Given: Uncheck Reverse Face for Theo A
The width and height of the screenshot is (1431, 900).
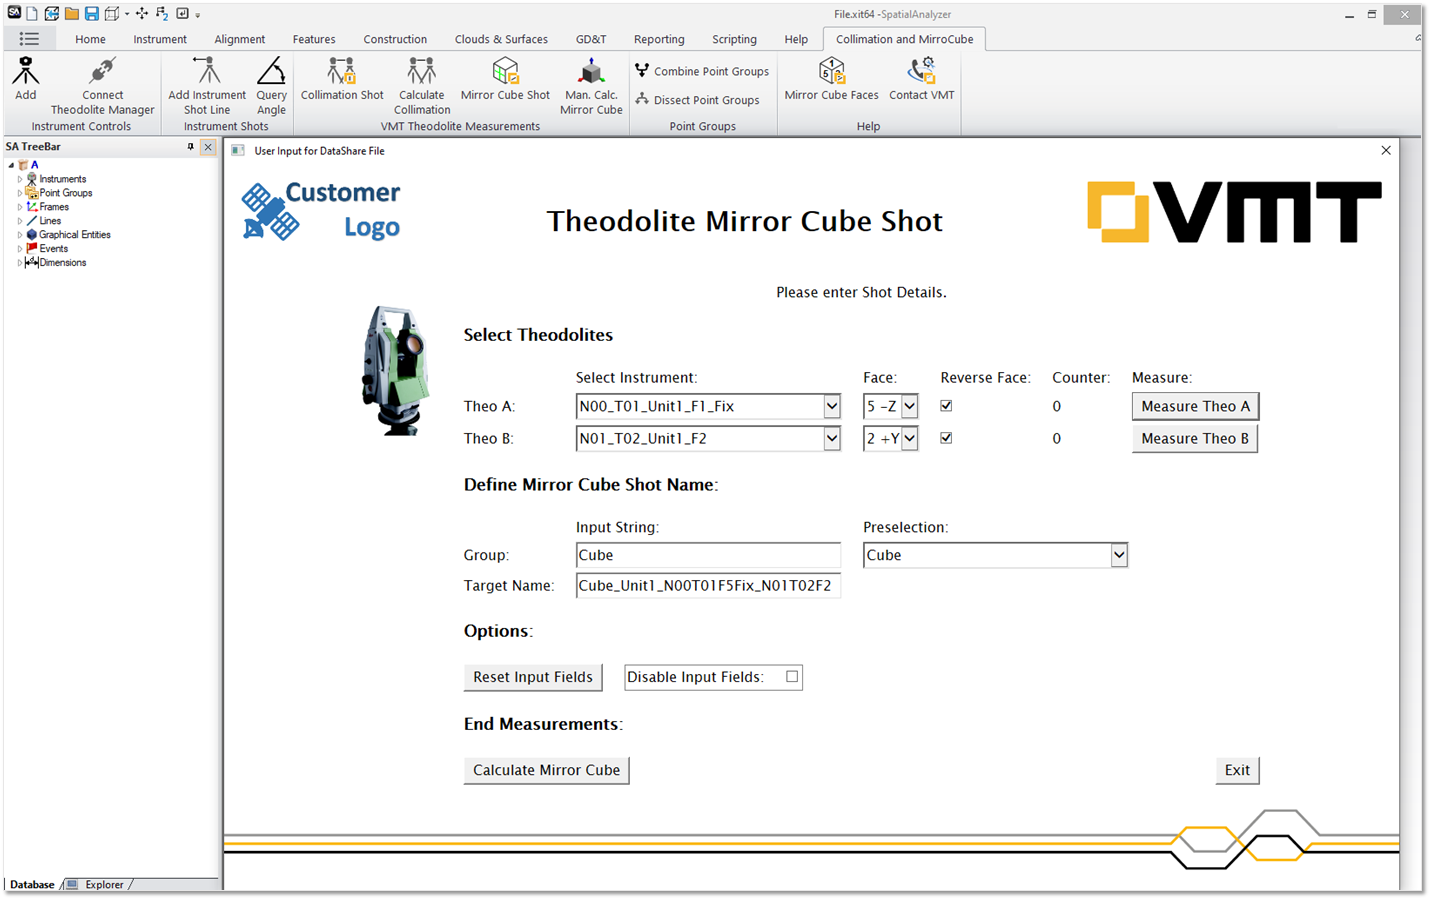Looking at the screenshot, I should pos(946,405).
